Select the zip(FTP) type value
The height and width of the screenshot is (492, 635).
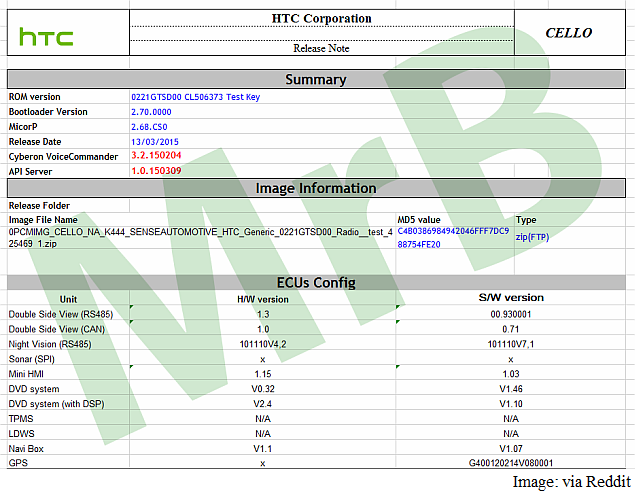(x=532, y=237)
